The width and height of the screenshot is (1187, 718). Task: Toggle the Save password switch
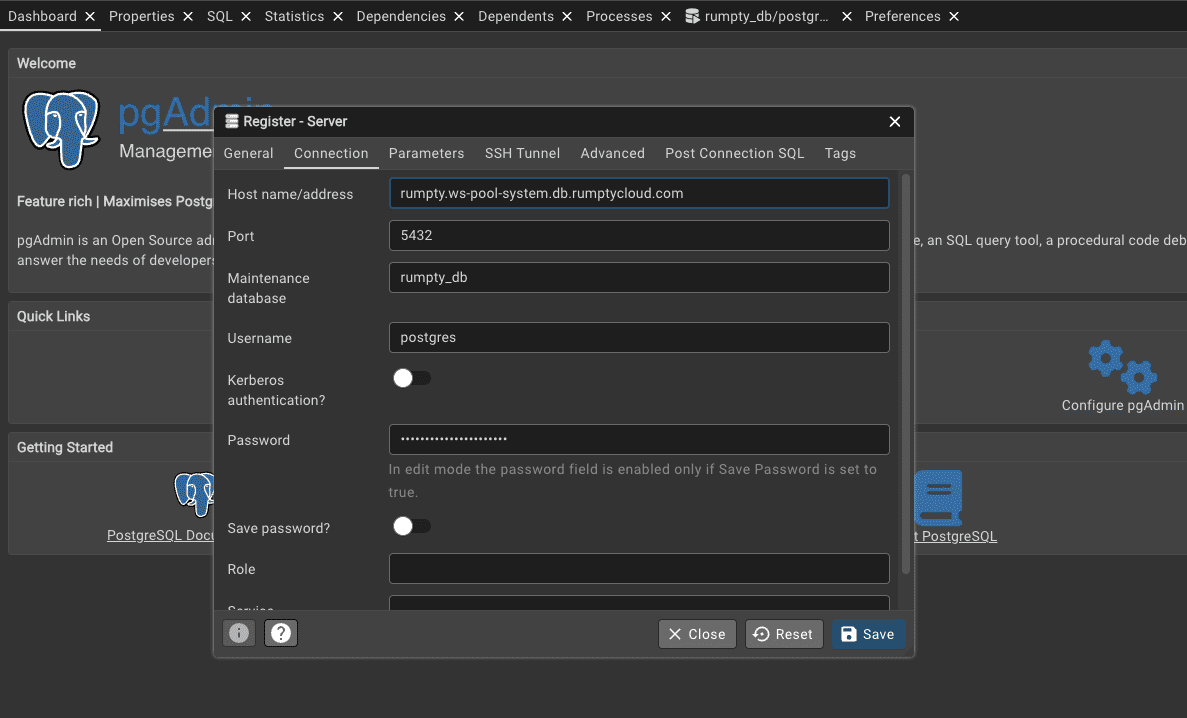point(412,526)
